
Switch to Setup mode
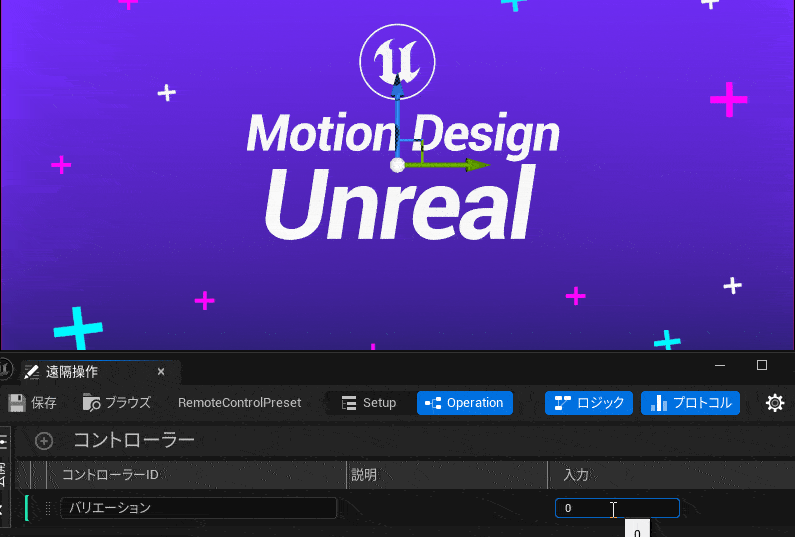(x=369, y=403)
